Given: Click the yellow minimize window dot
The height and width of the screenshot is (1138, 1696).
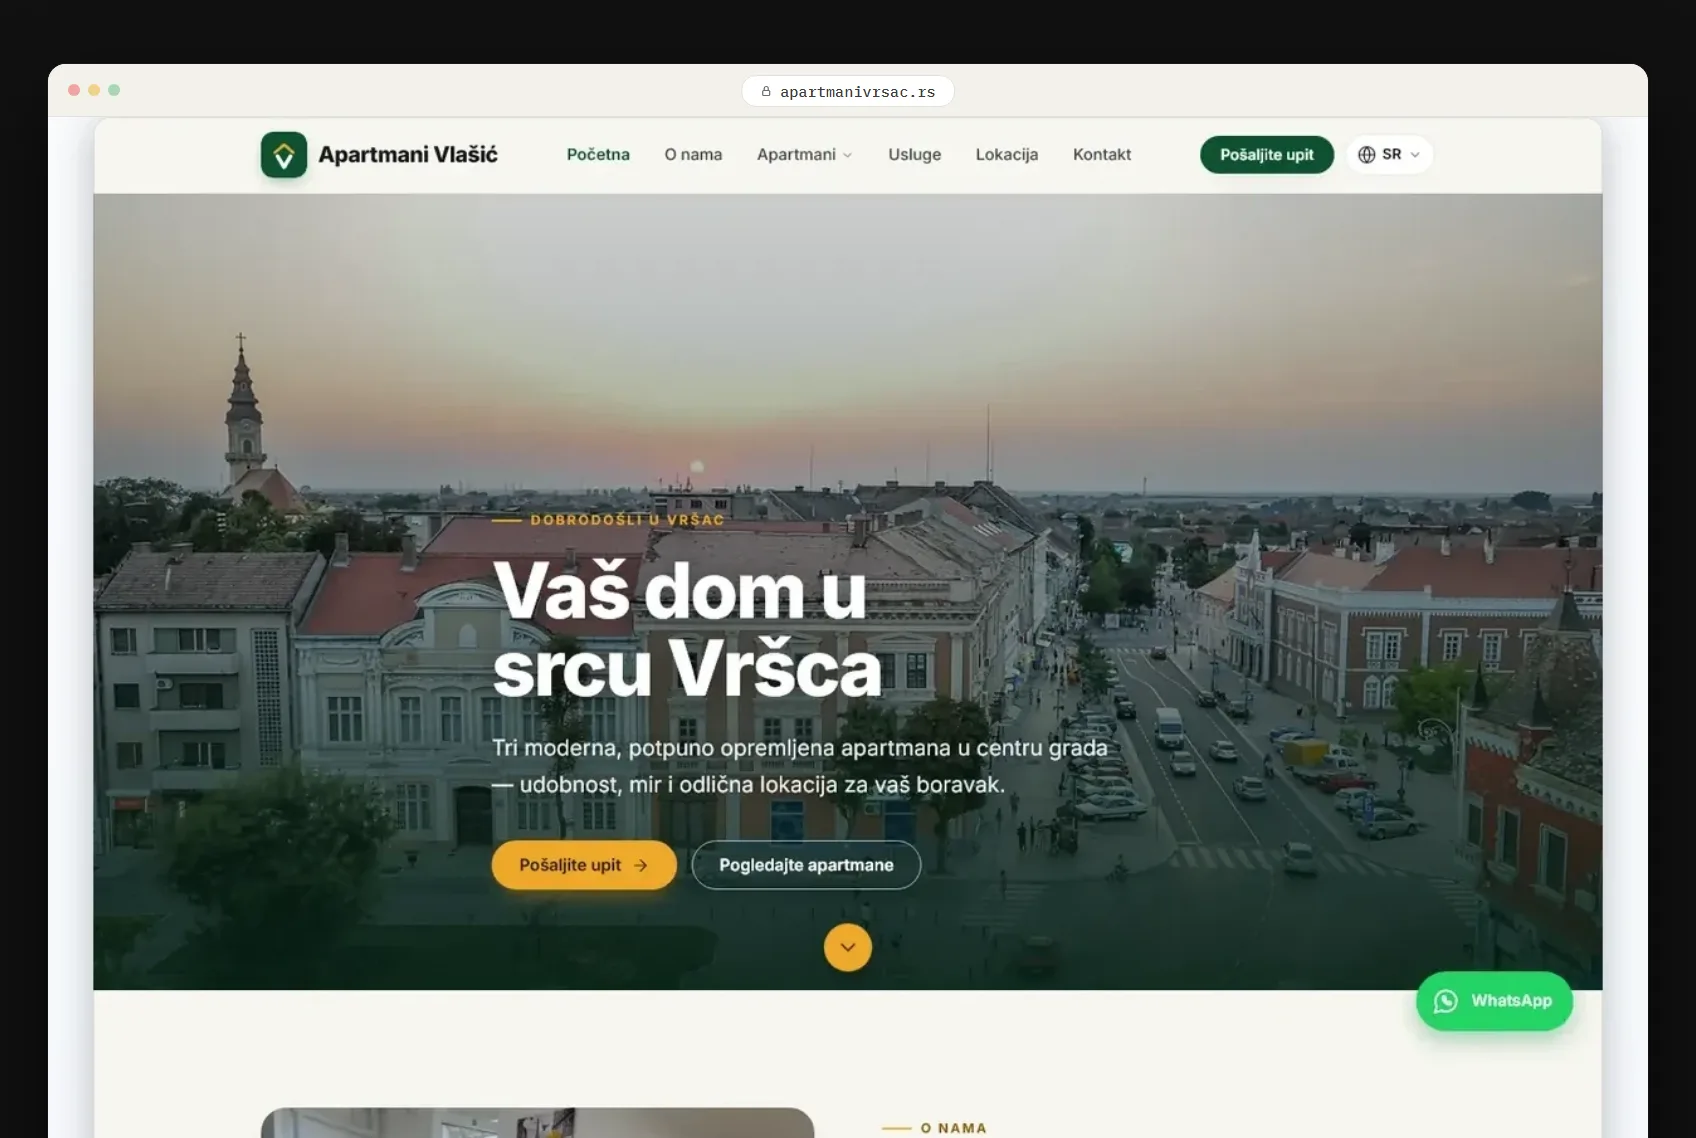Looking at the screenshot, I should click(x=94, y=90).
